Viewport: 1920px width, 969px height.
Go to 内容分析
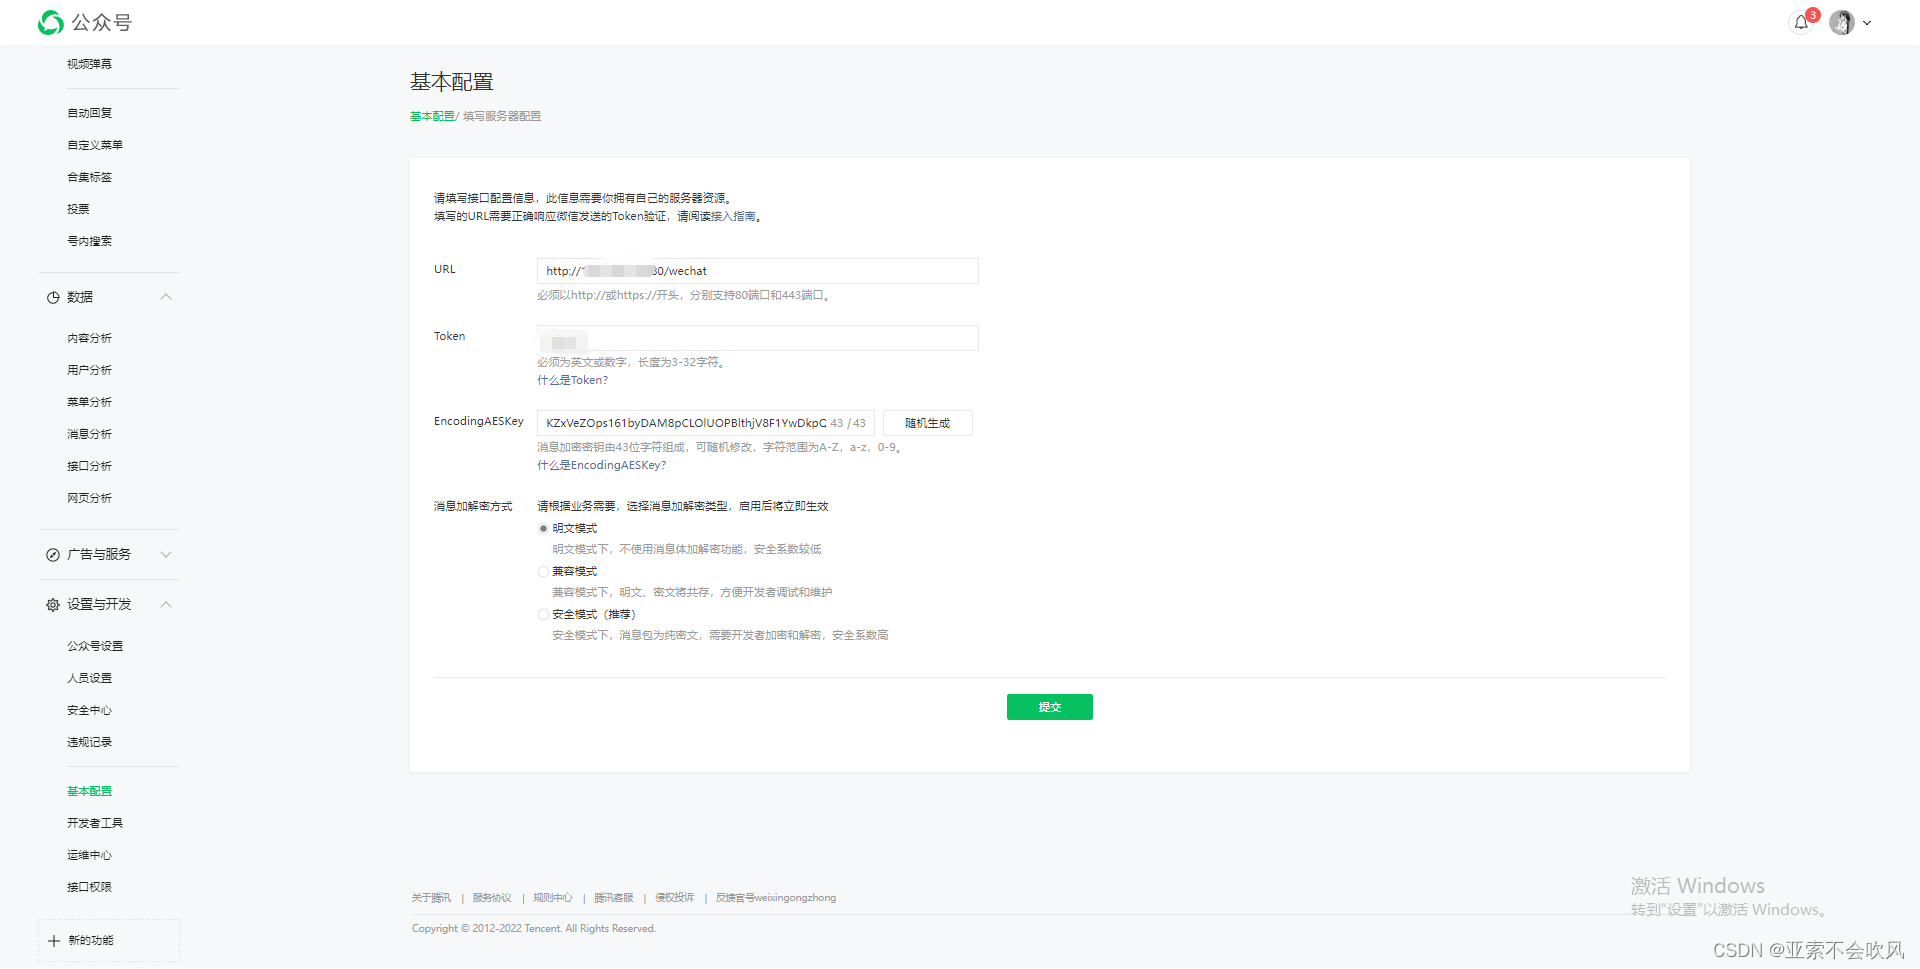89,338
